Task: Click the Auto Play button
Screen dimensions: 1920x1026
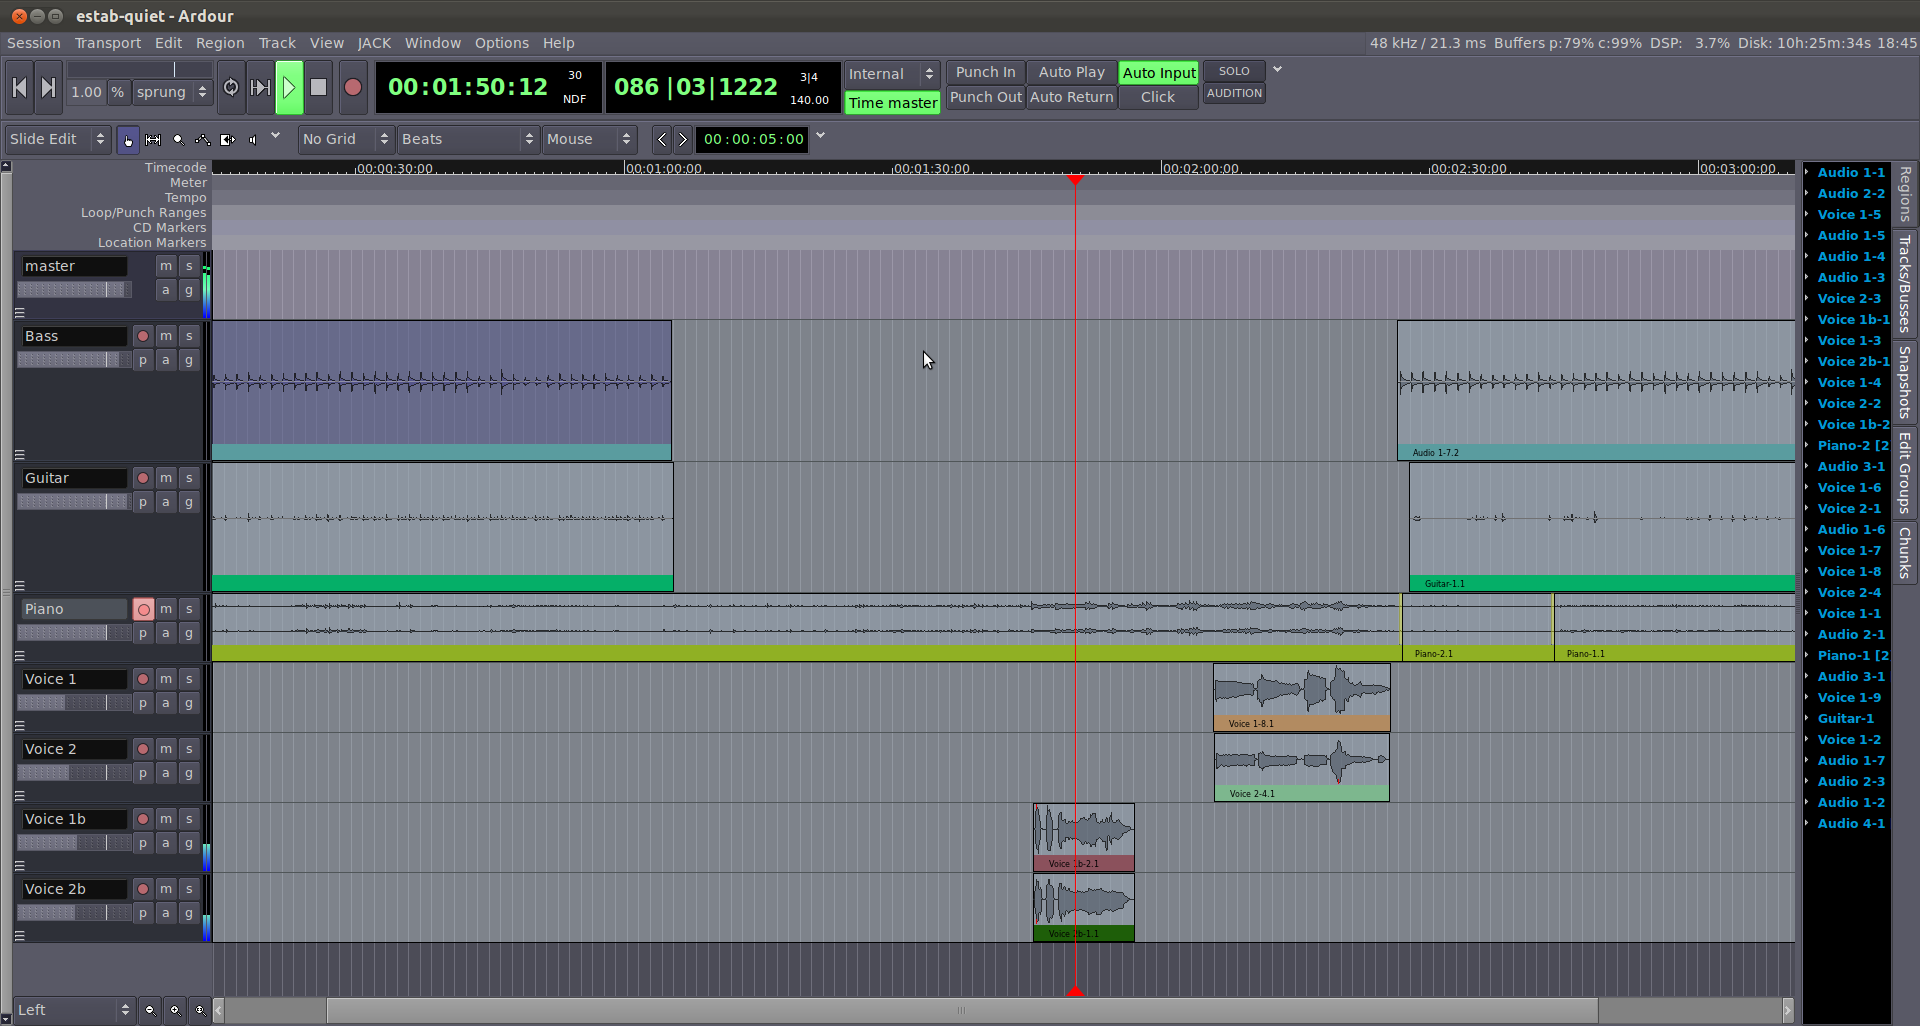Action: 1071,72
